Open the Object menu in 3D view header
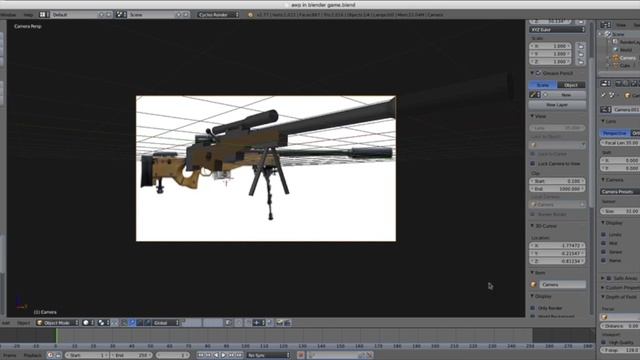640x360 pixels. click(23, 322)
